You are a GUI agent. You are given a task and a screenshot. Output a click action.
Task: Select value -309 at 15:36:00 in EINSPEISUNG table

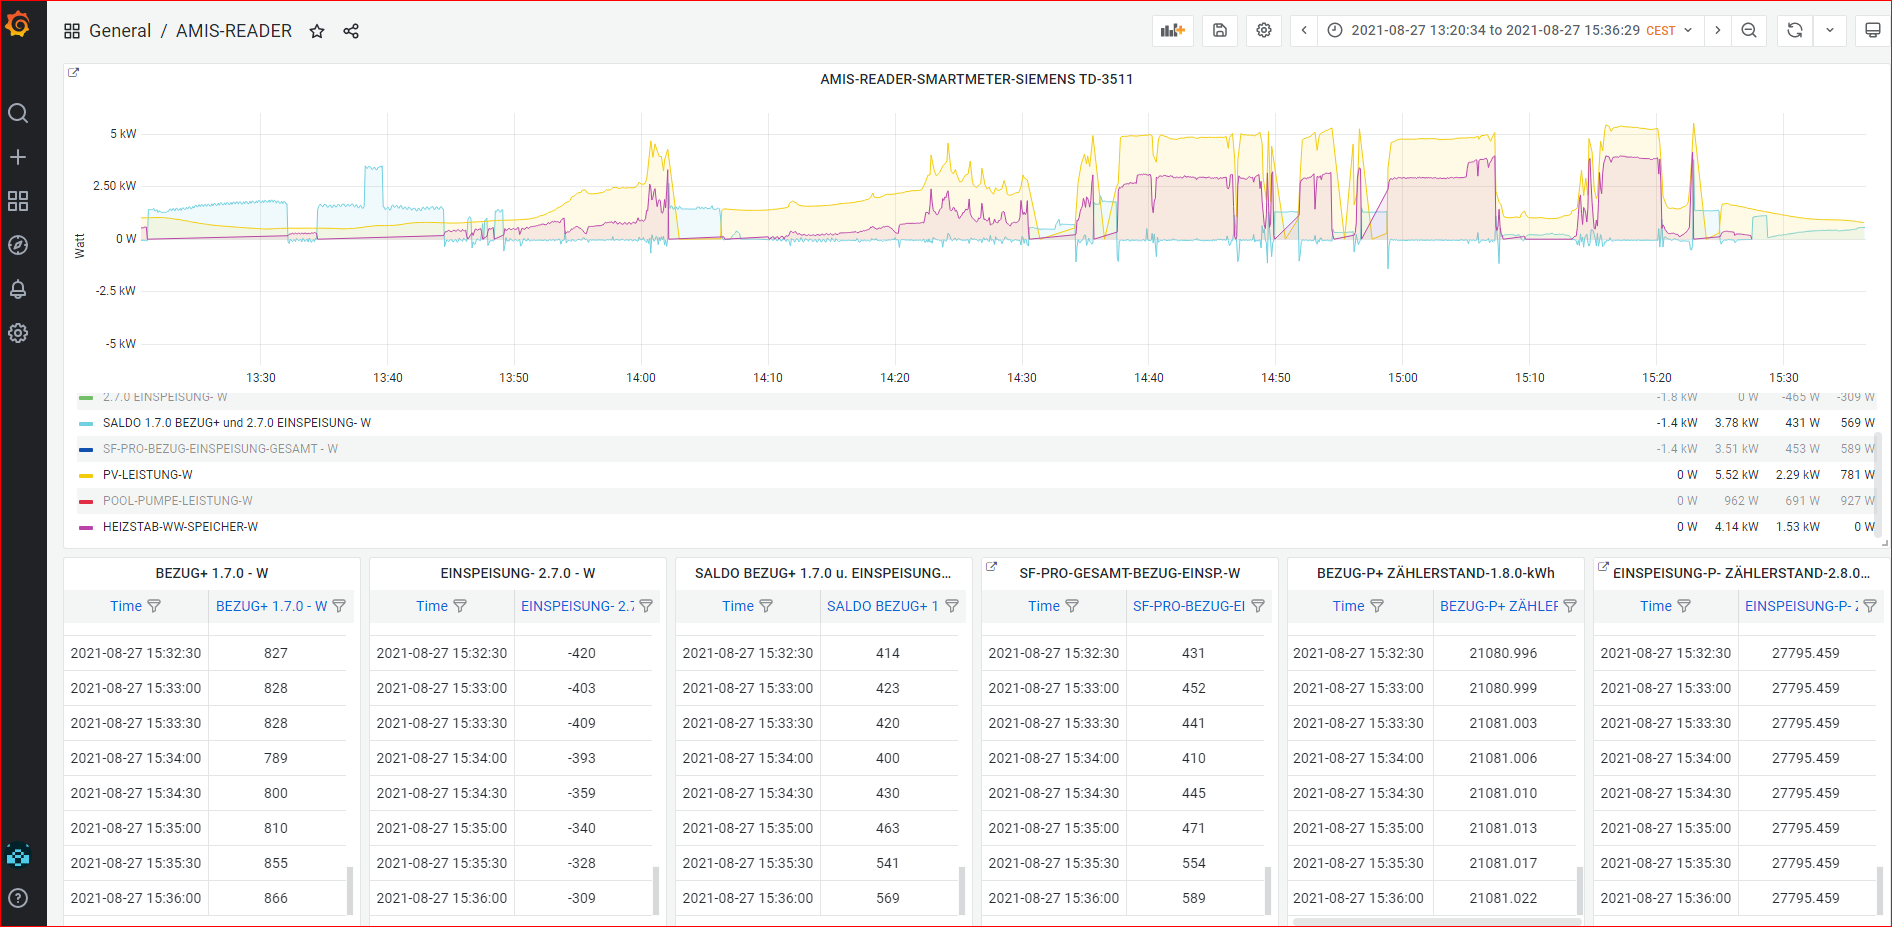(582, 898)
